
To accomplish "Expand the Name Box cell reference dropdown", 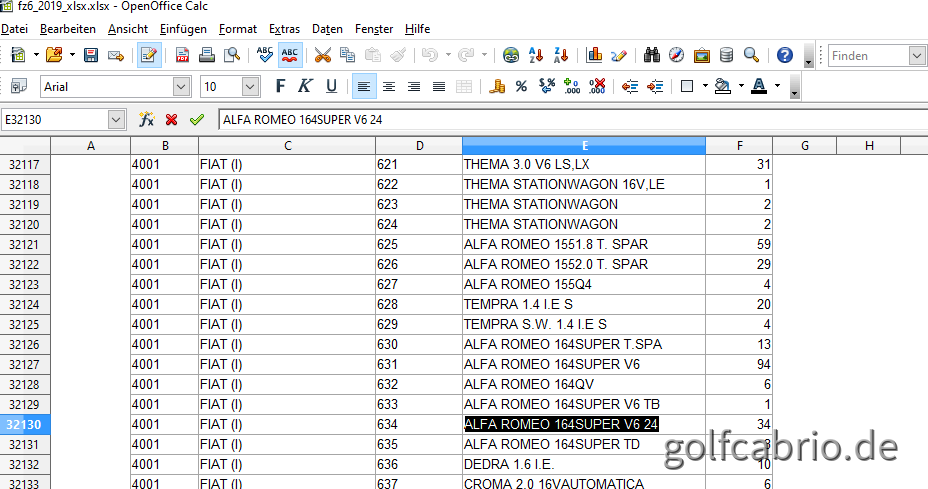I will point(116,119).
